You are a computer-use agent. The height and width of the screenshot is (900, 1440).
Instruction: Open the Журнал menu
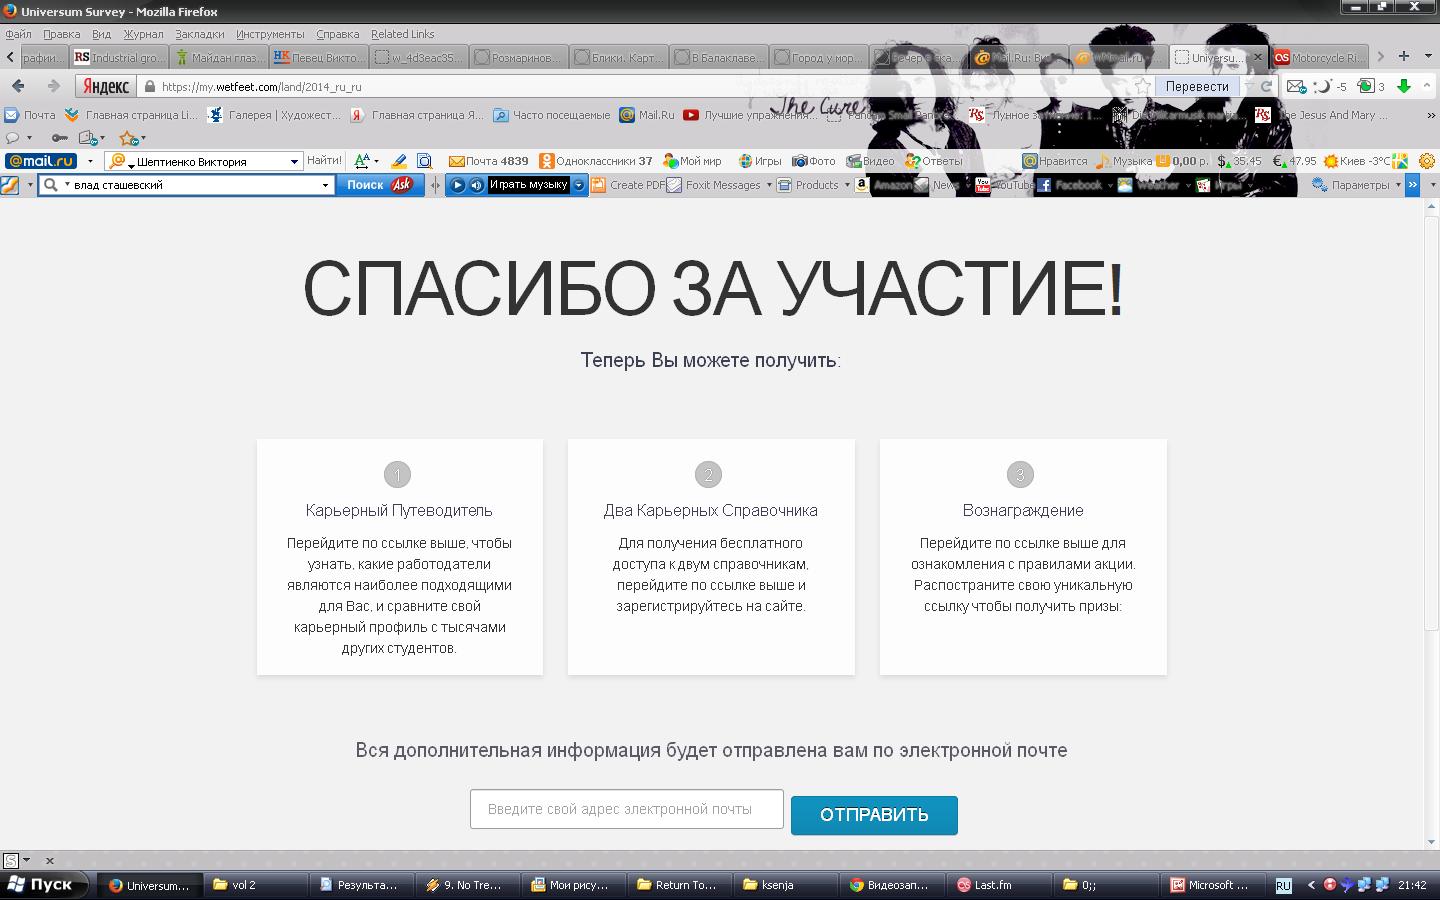[x=143, y=34]
